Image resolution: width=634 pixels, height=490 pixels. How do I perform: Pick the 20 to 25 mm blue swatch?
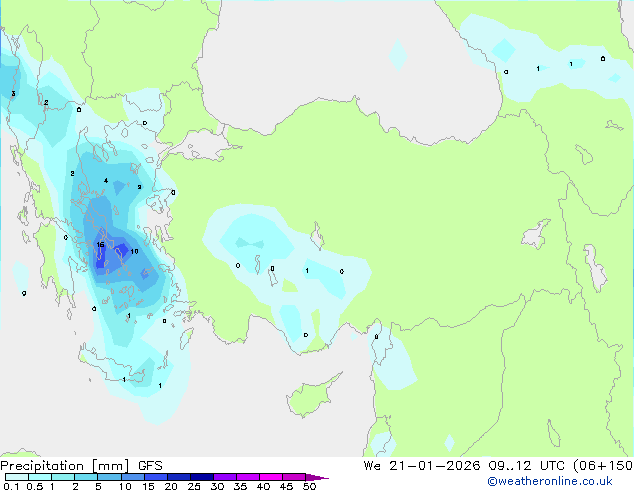(178, 477)
